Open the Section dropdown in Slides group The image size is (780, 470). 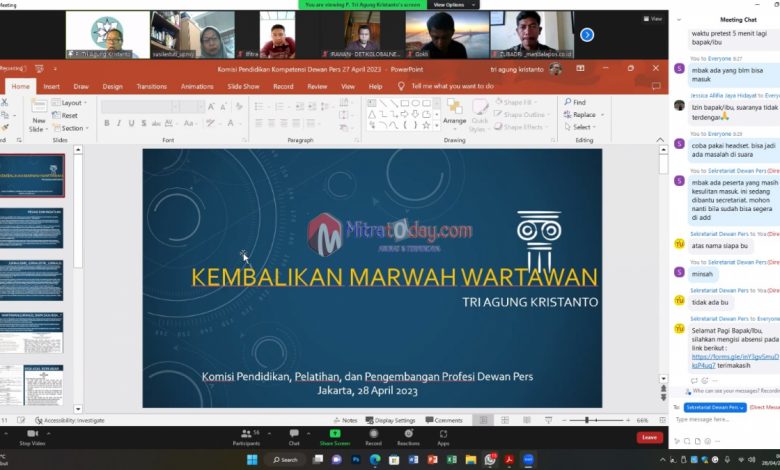point(71,128)
